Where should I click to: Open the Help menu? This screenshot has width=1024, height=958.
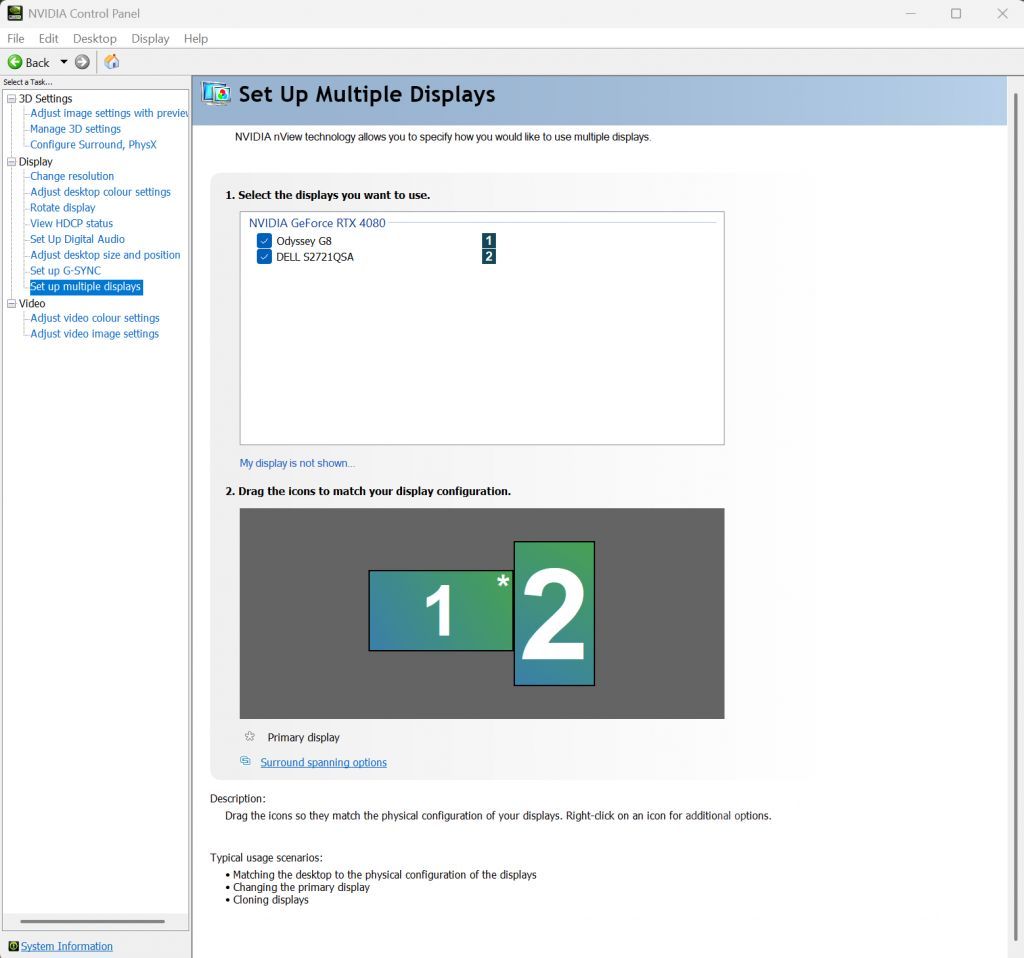pyautogui.click(x=196, y=38)
